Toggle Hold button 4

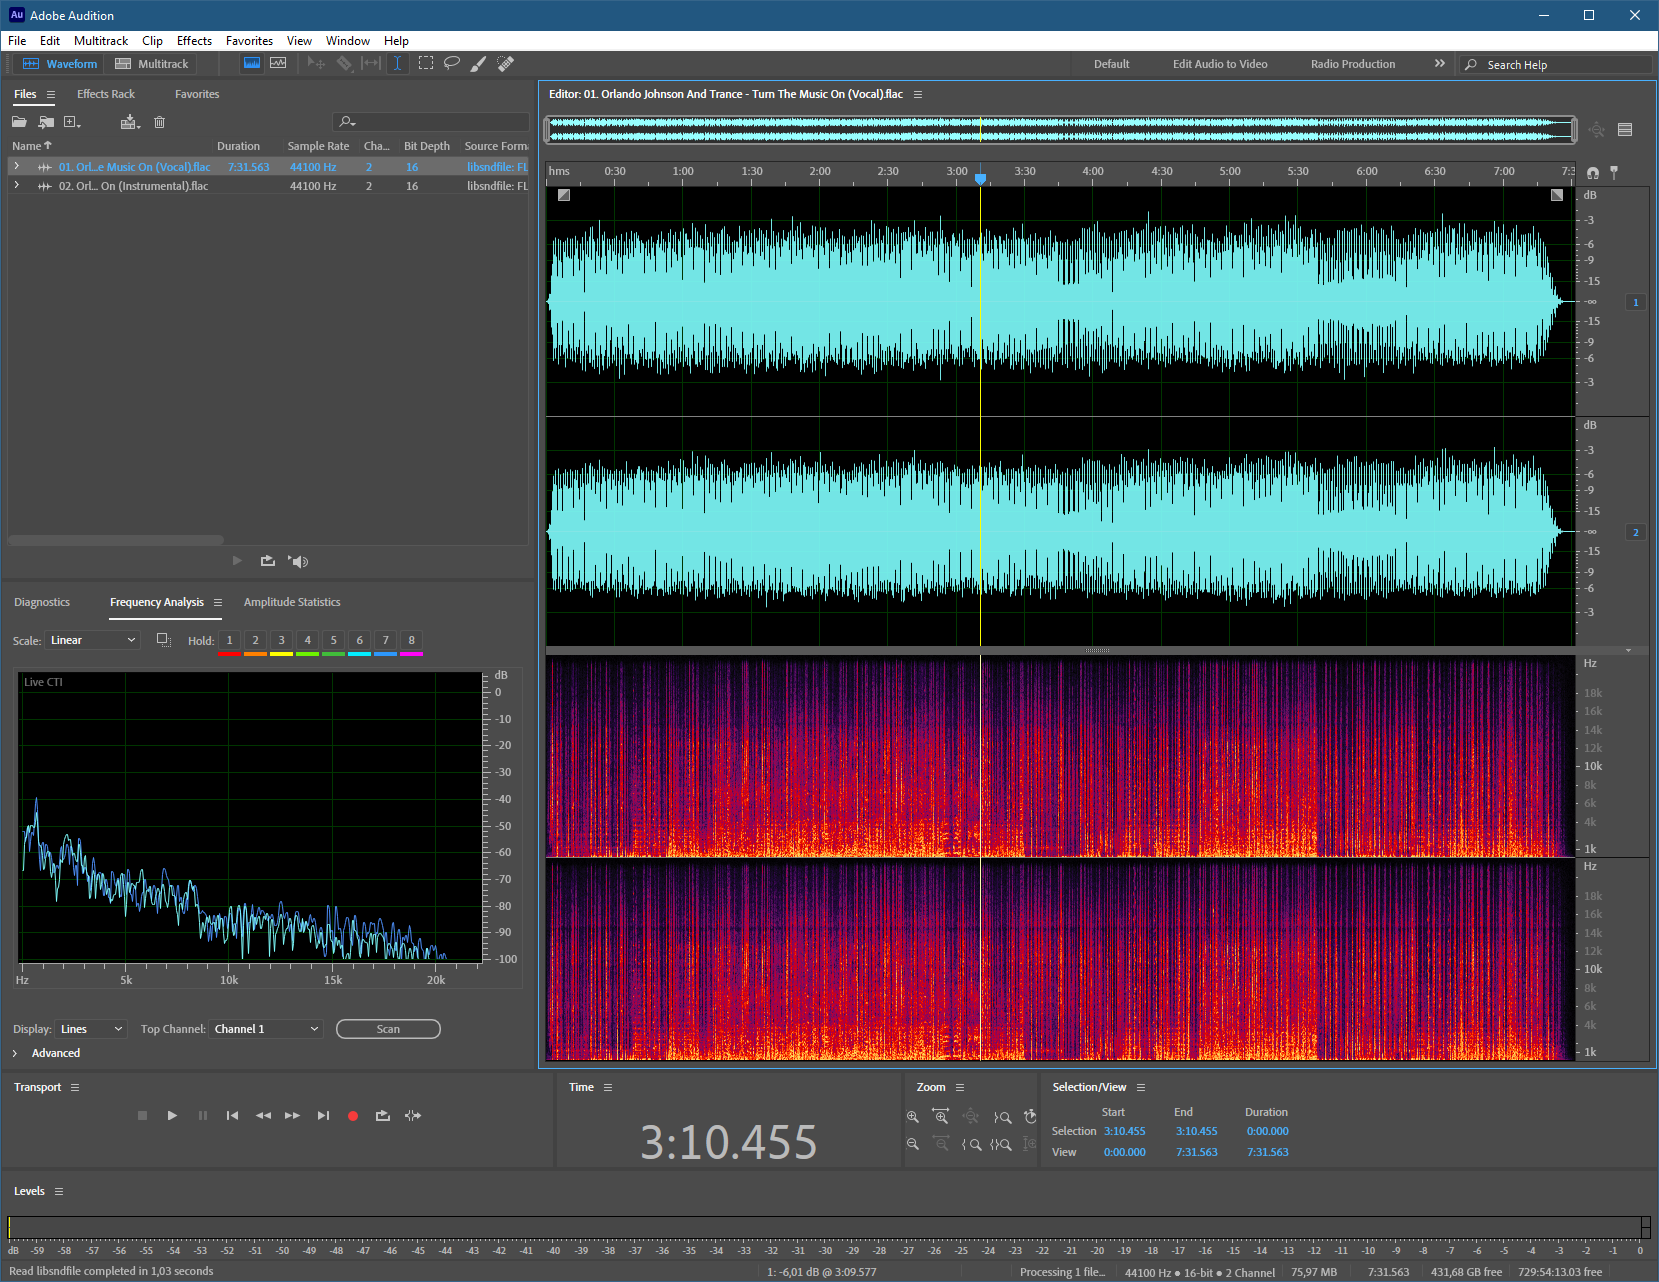(307, 641)
